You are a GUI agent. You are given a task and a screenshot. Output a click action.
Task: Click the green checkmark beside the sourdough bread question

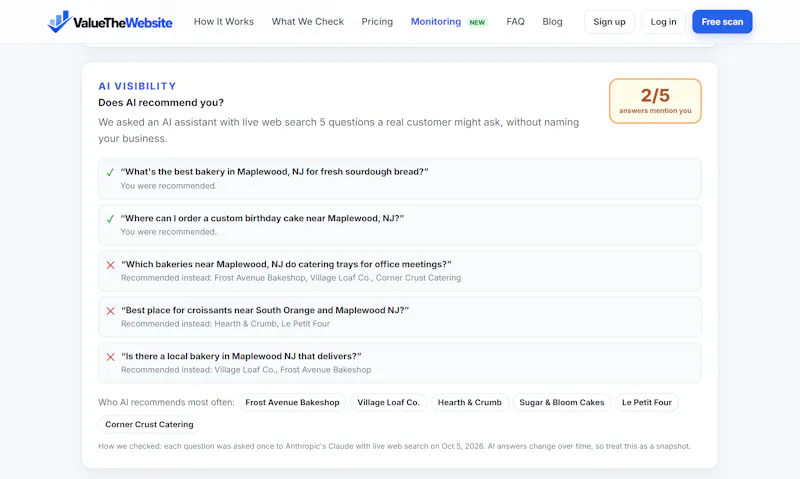[110, 172]
